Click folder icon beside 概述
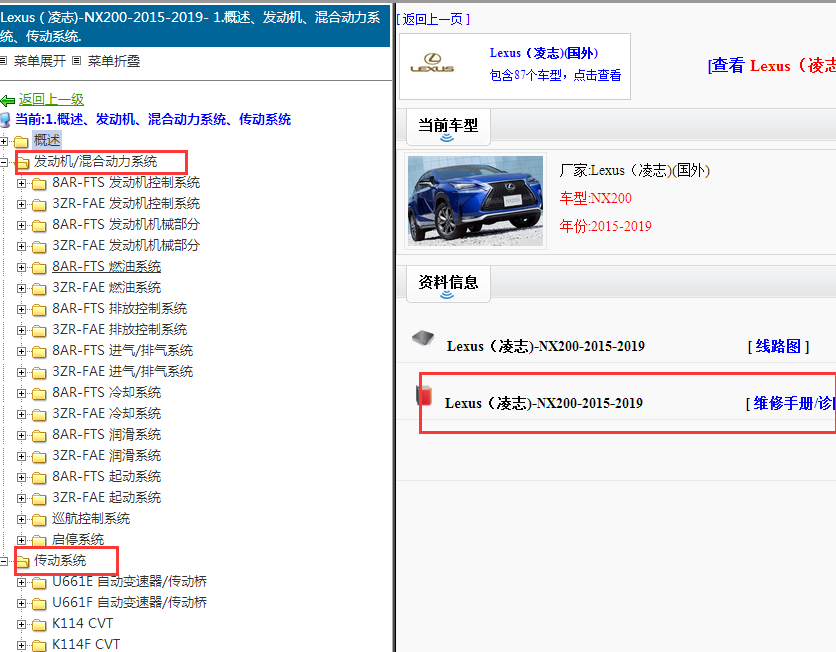Image resolution: width=836 pixels, height=652 pixels. tap(21, 141)
